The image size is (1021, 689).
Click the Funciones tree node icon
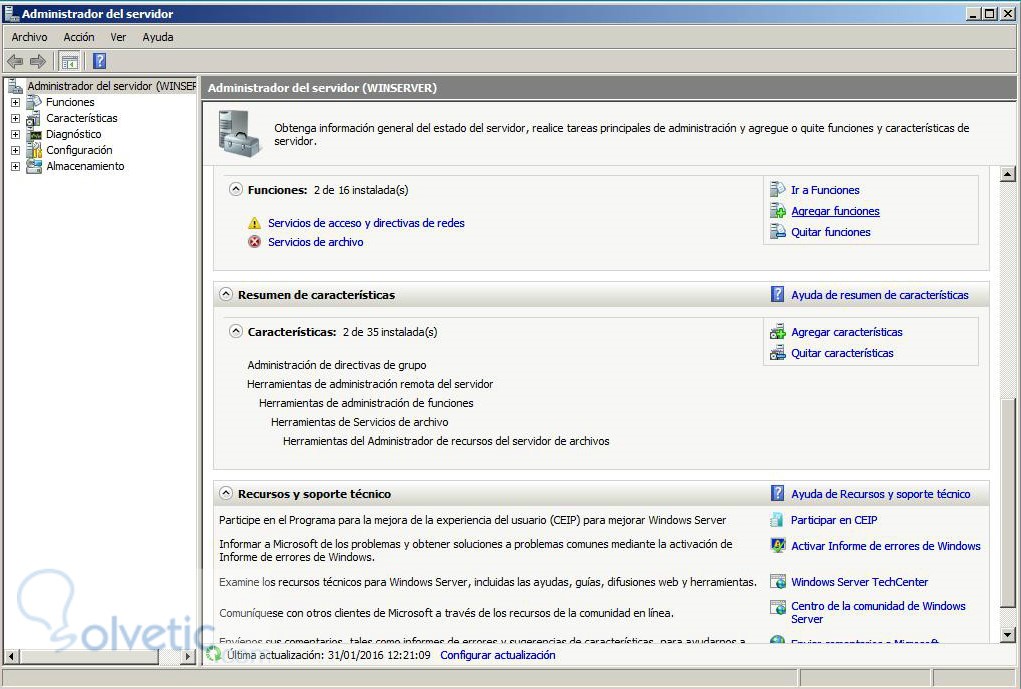[34, 102]
